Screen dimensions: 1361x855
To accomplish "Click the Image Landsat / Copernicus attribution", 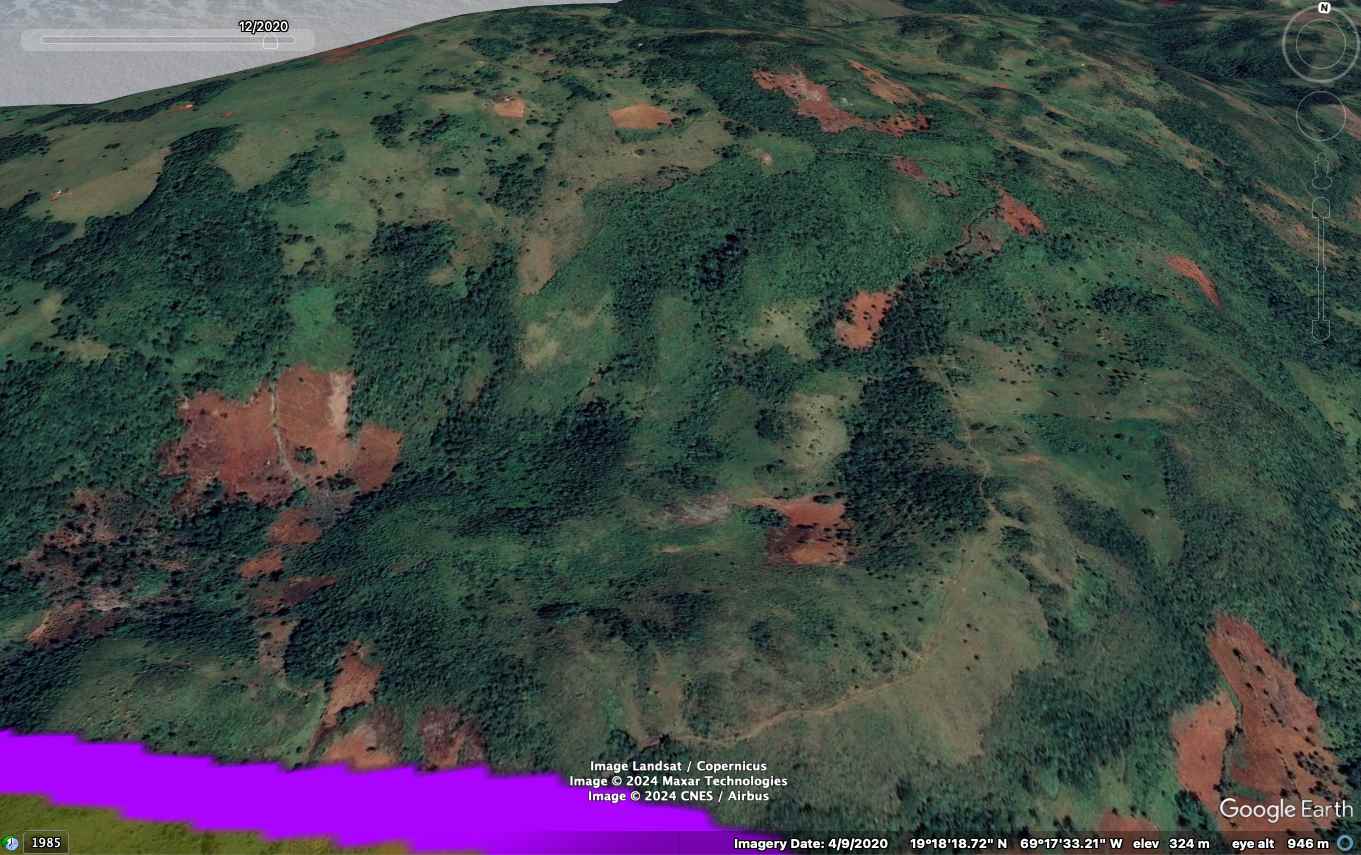I will 678,766.
